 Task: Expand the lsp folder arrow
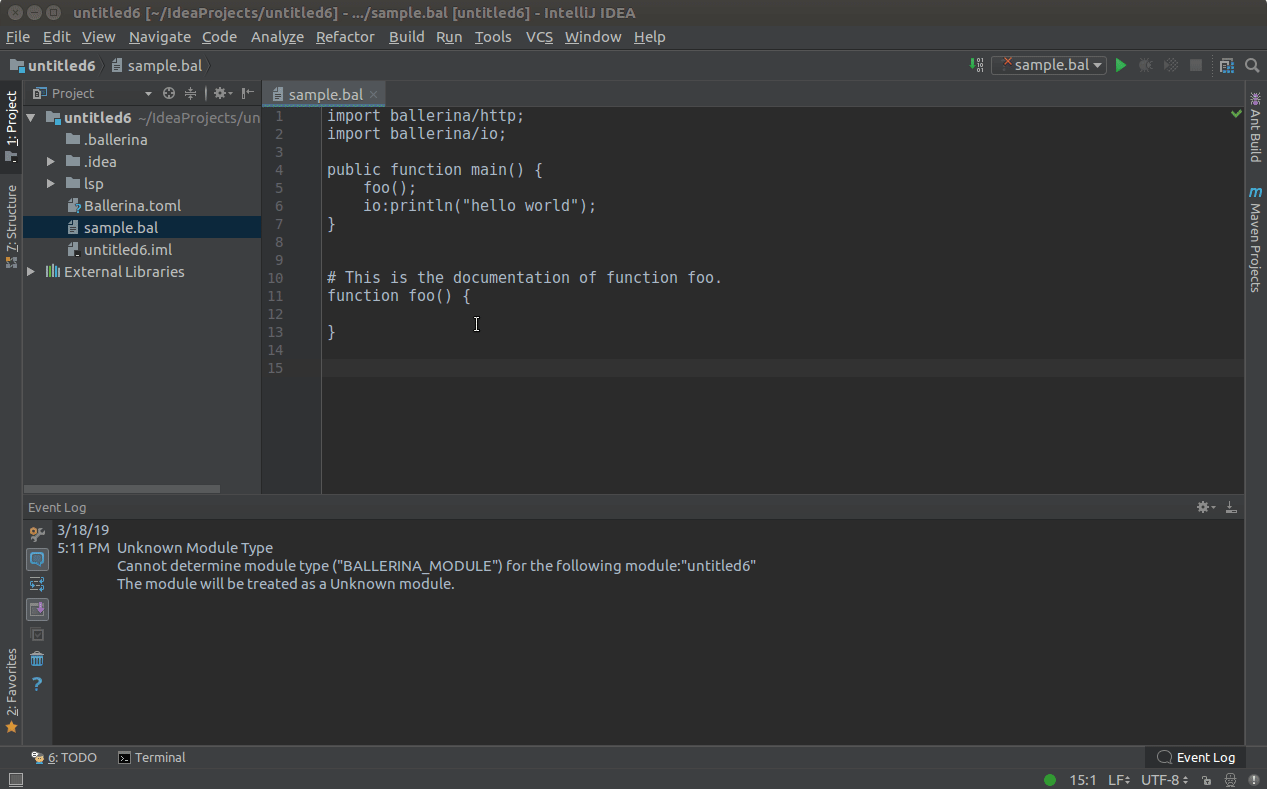(x=51, y=184)
